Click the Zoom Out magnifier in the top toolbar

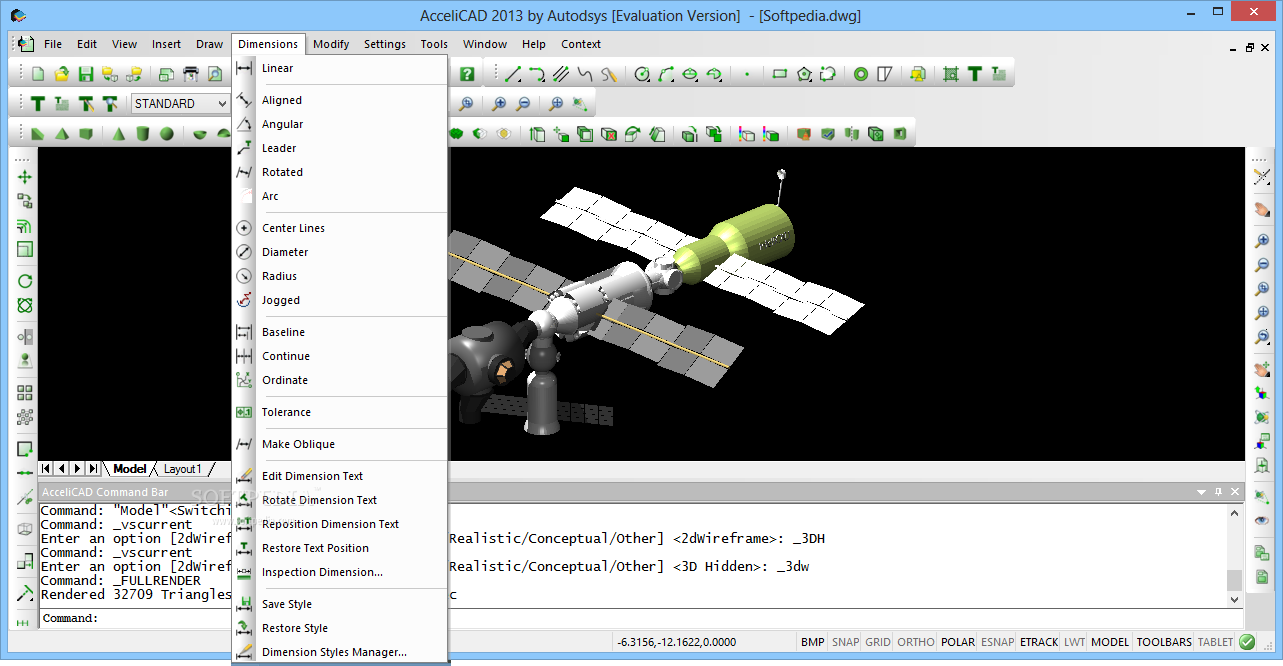coord(523,104)
